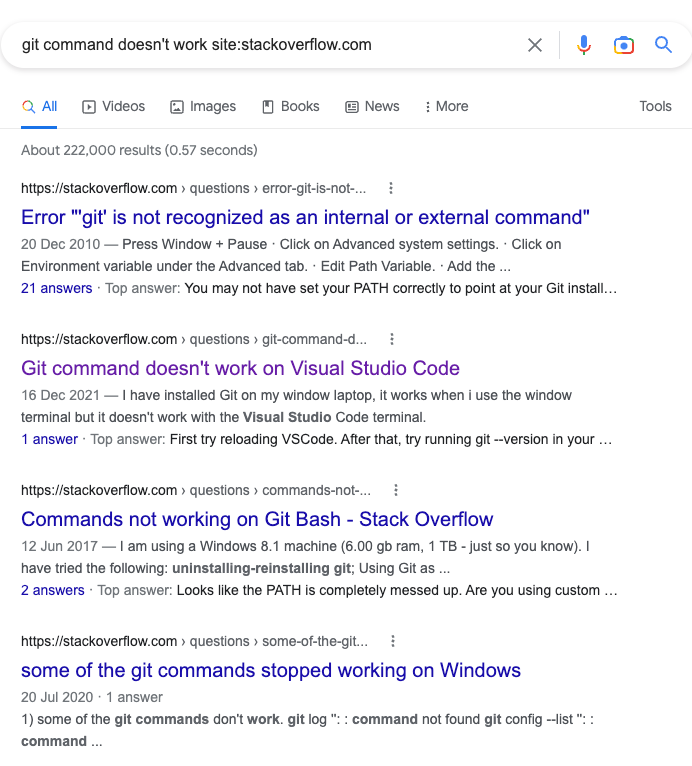Screen dimensions: 692x766
Task: Open "Commands not working on Git Bash" result
Action: tap(257, 519)
